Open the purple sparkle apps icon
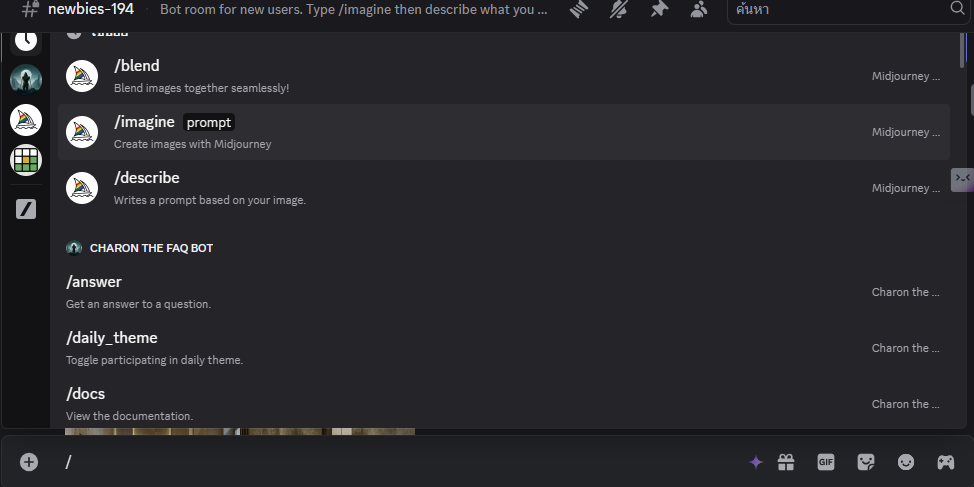This screenshot has width=974, height=487. click(x=755, y=462)
